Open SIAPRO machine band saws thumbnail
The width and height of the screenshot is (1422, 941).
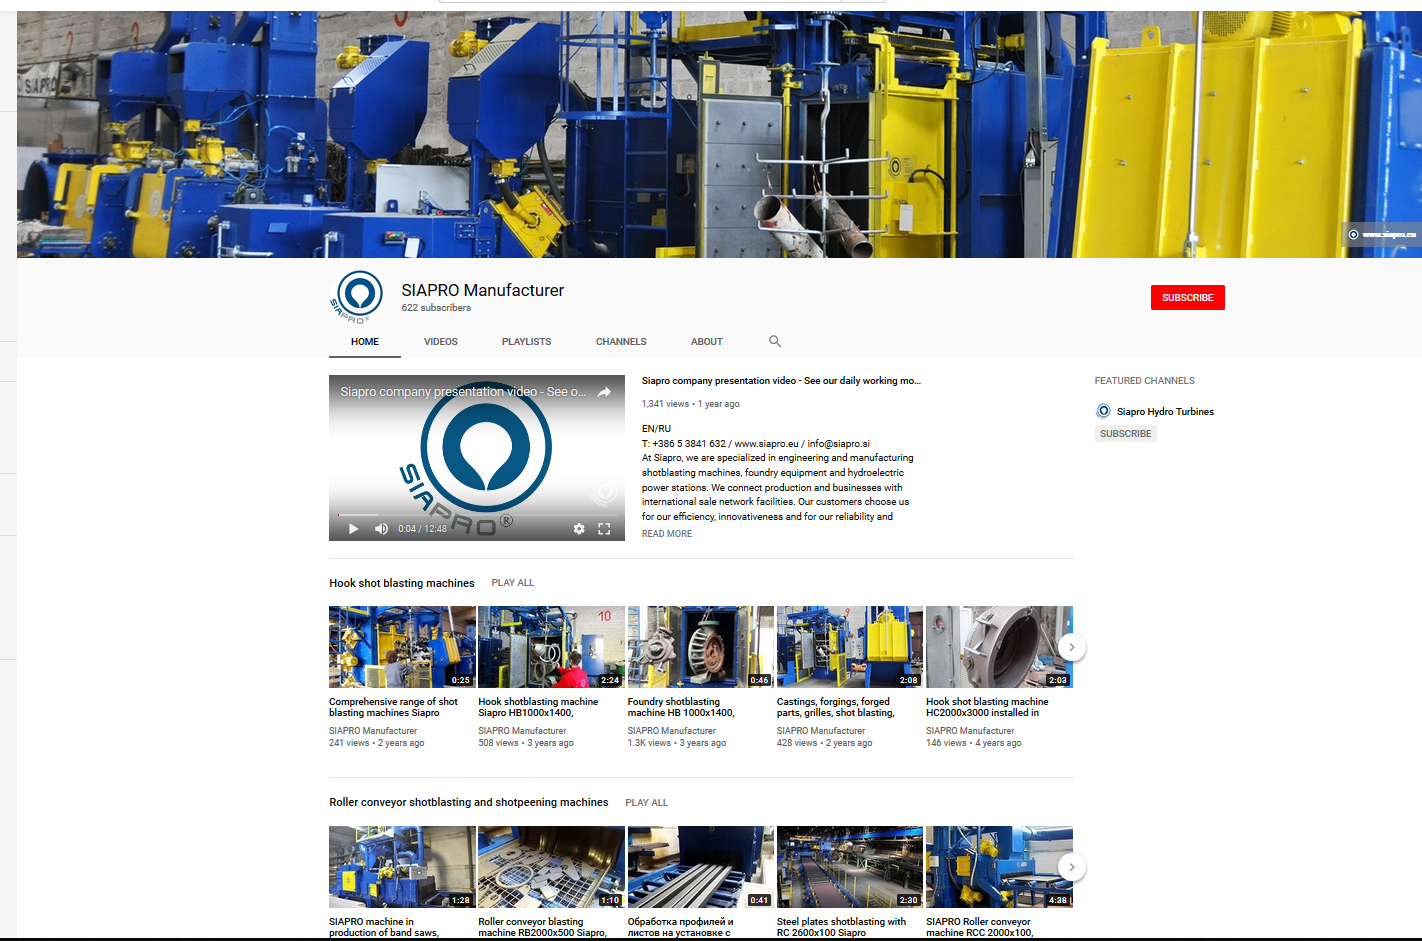(x=402, y=867)
